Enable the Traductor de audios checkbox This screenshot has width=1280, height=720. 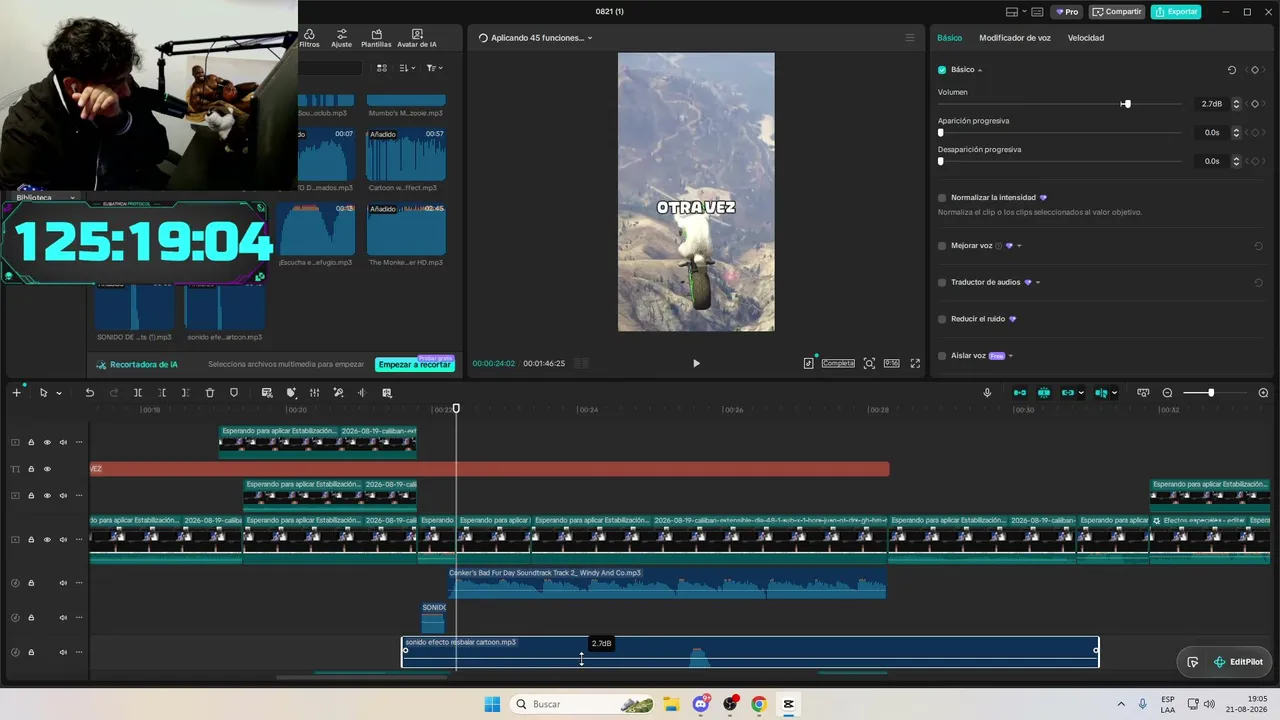(x=942, y=283)
